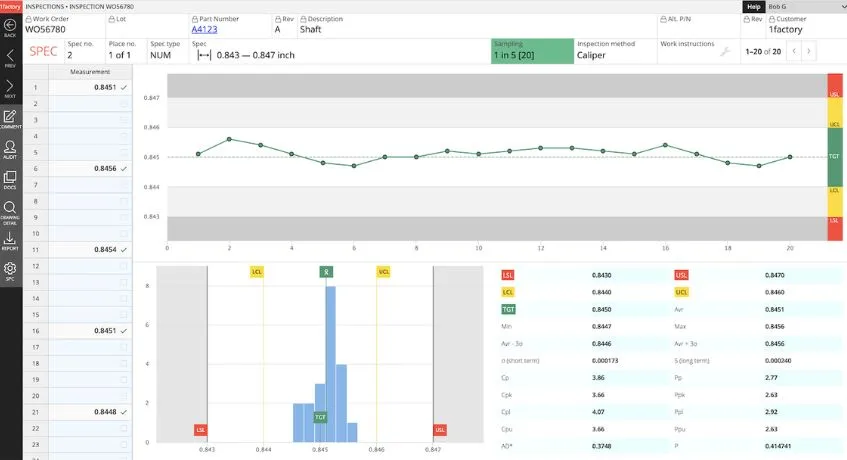Click the tallest histogram bar

[x=331, y=364]
